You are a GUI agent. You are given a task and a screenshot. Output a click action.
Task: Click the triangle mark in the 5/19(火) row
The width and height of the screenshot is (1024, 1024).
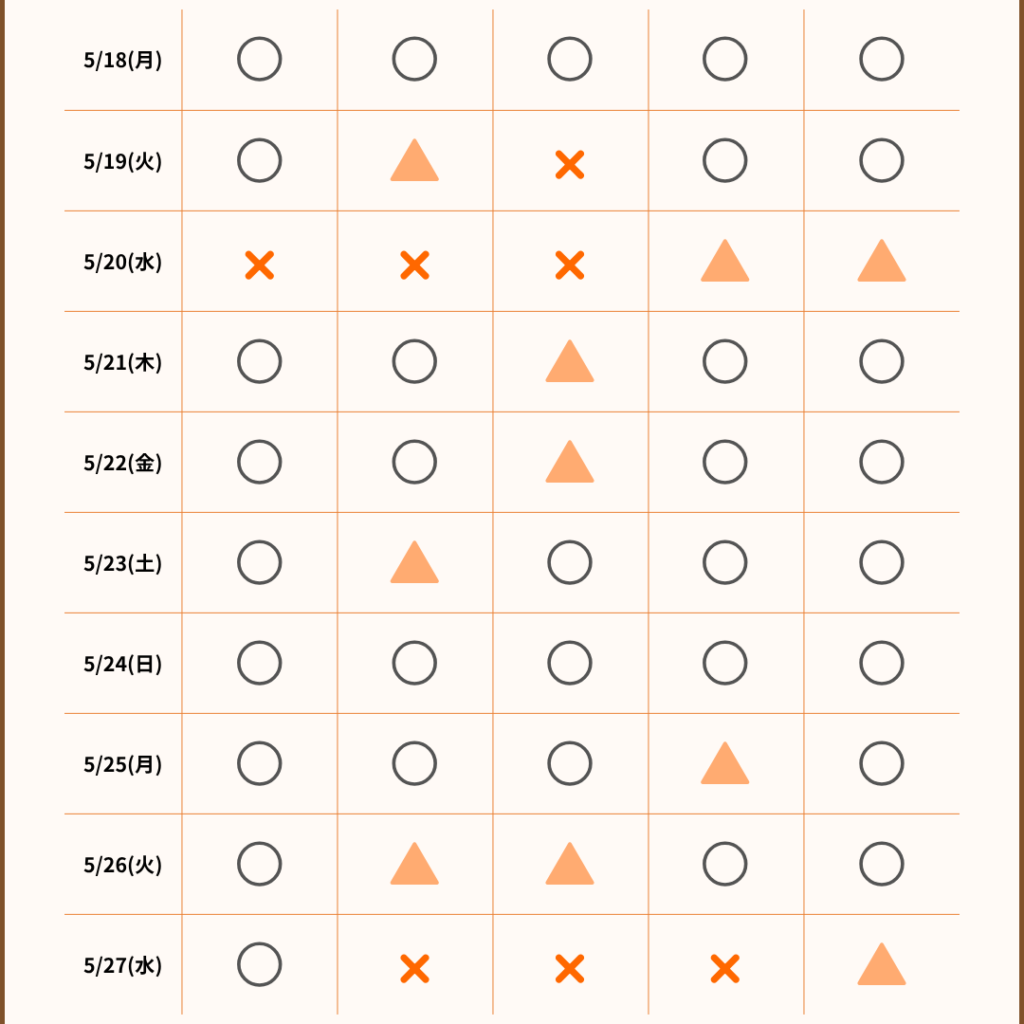pos(414,162)
